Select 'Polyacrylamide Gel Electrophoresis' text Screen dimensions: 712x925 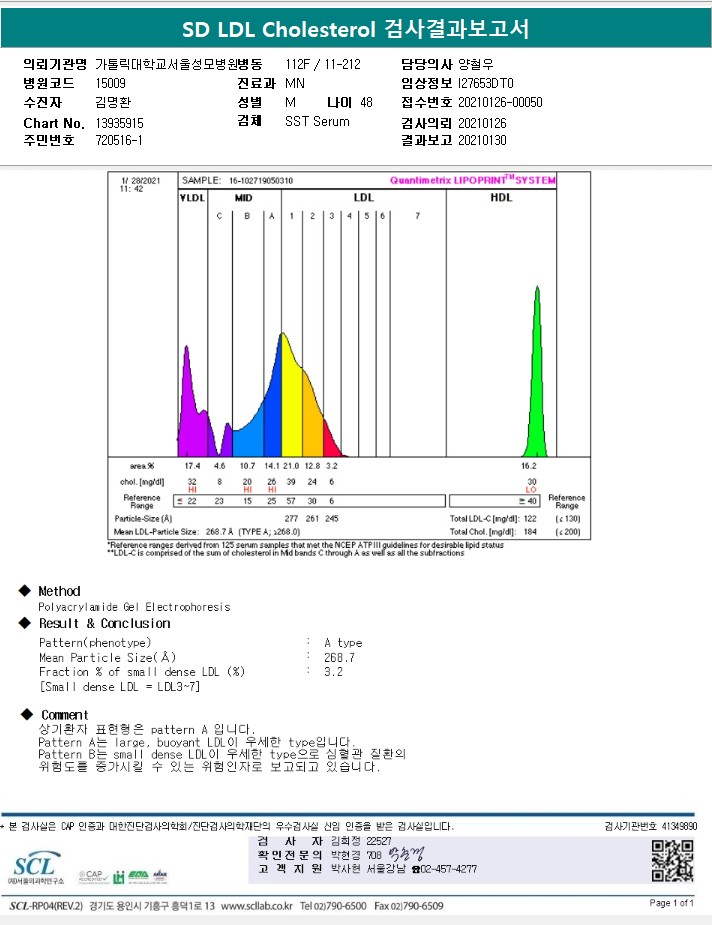(134, 607)
